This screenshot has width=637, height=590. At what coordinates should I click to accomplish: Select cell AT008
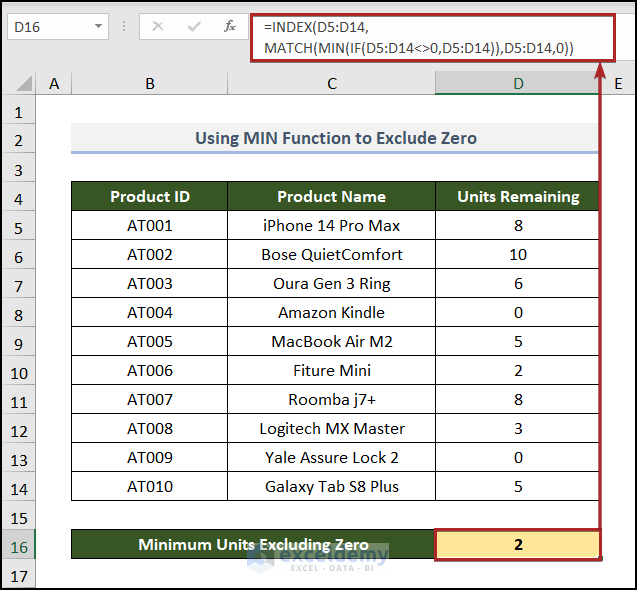click(150, 428)
